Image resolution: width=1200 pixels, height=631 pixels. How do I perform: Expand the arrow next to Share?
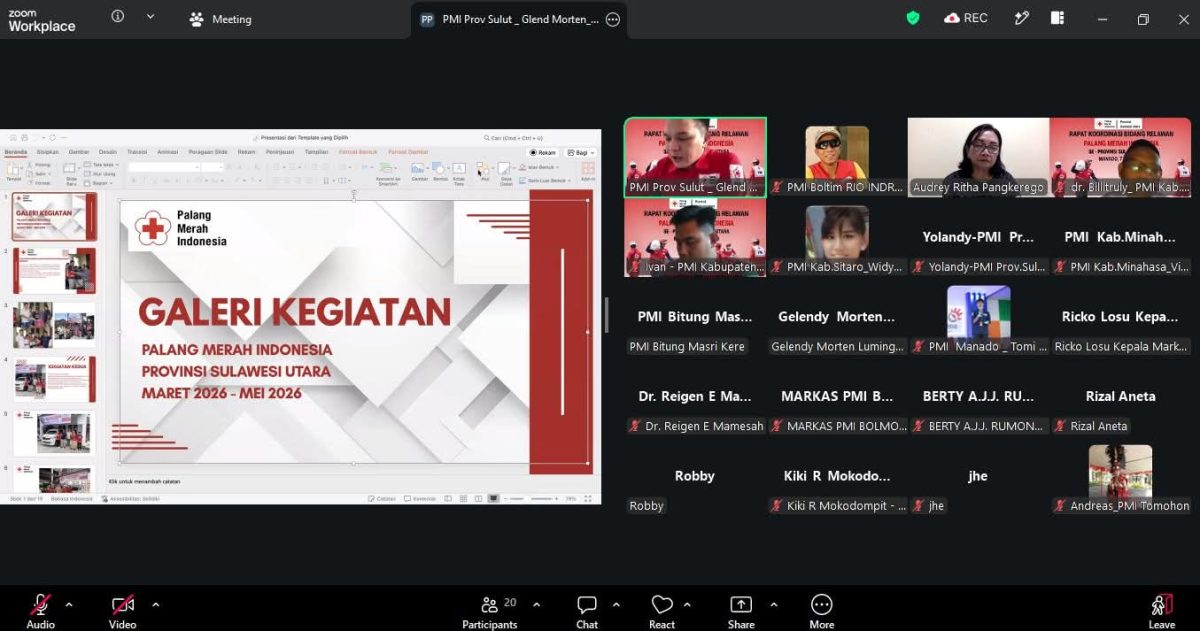(x=773, y=604)
